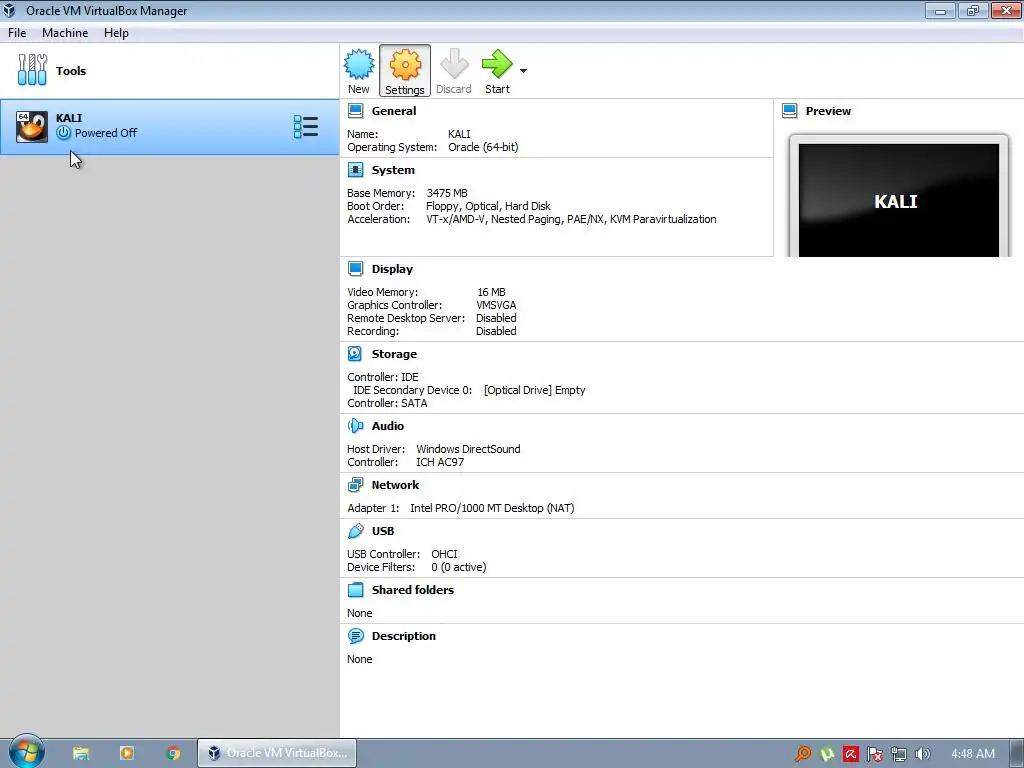The image size is (1024, 768).
Task: Click the volume speaker tray icon
Action: point(922,754)
